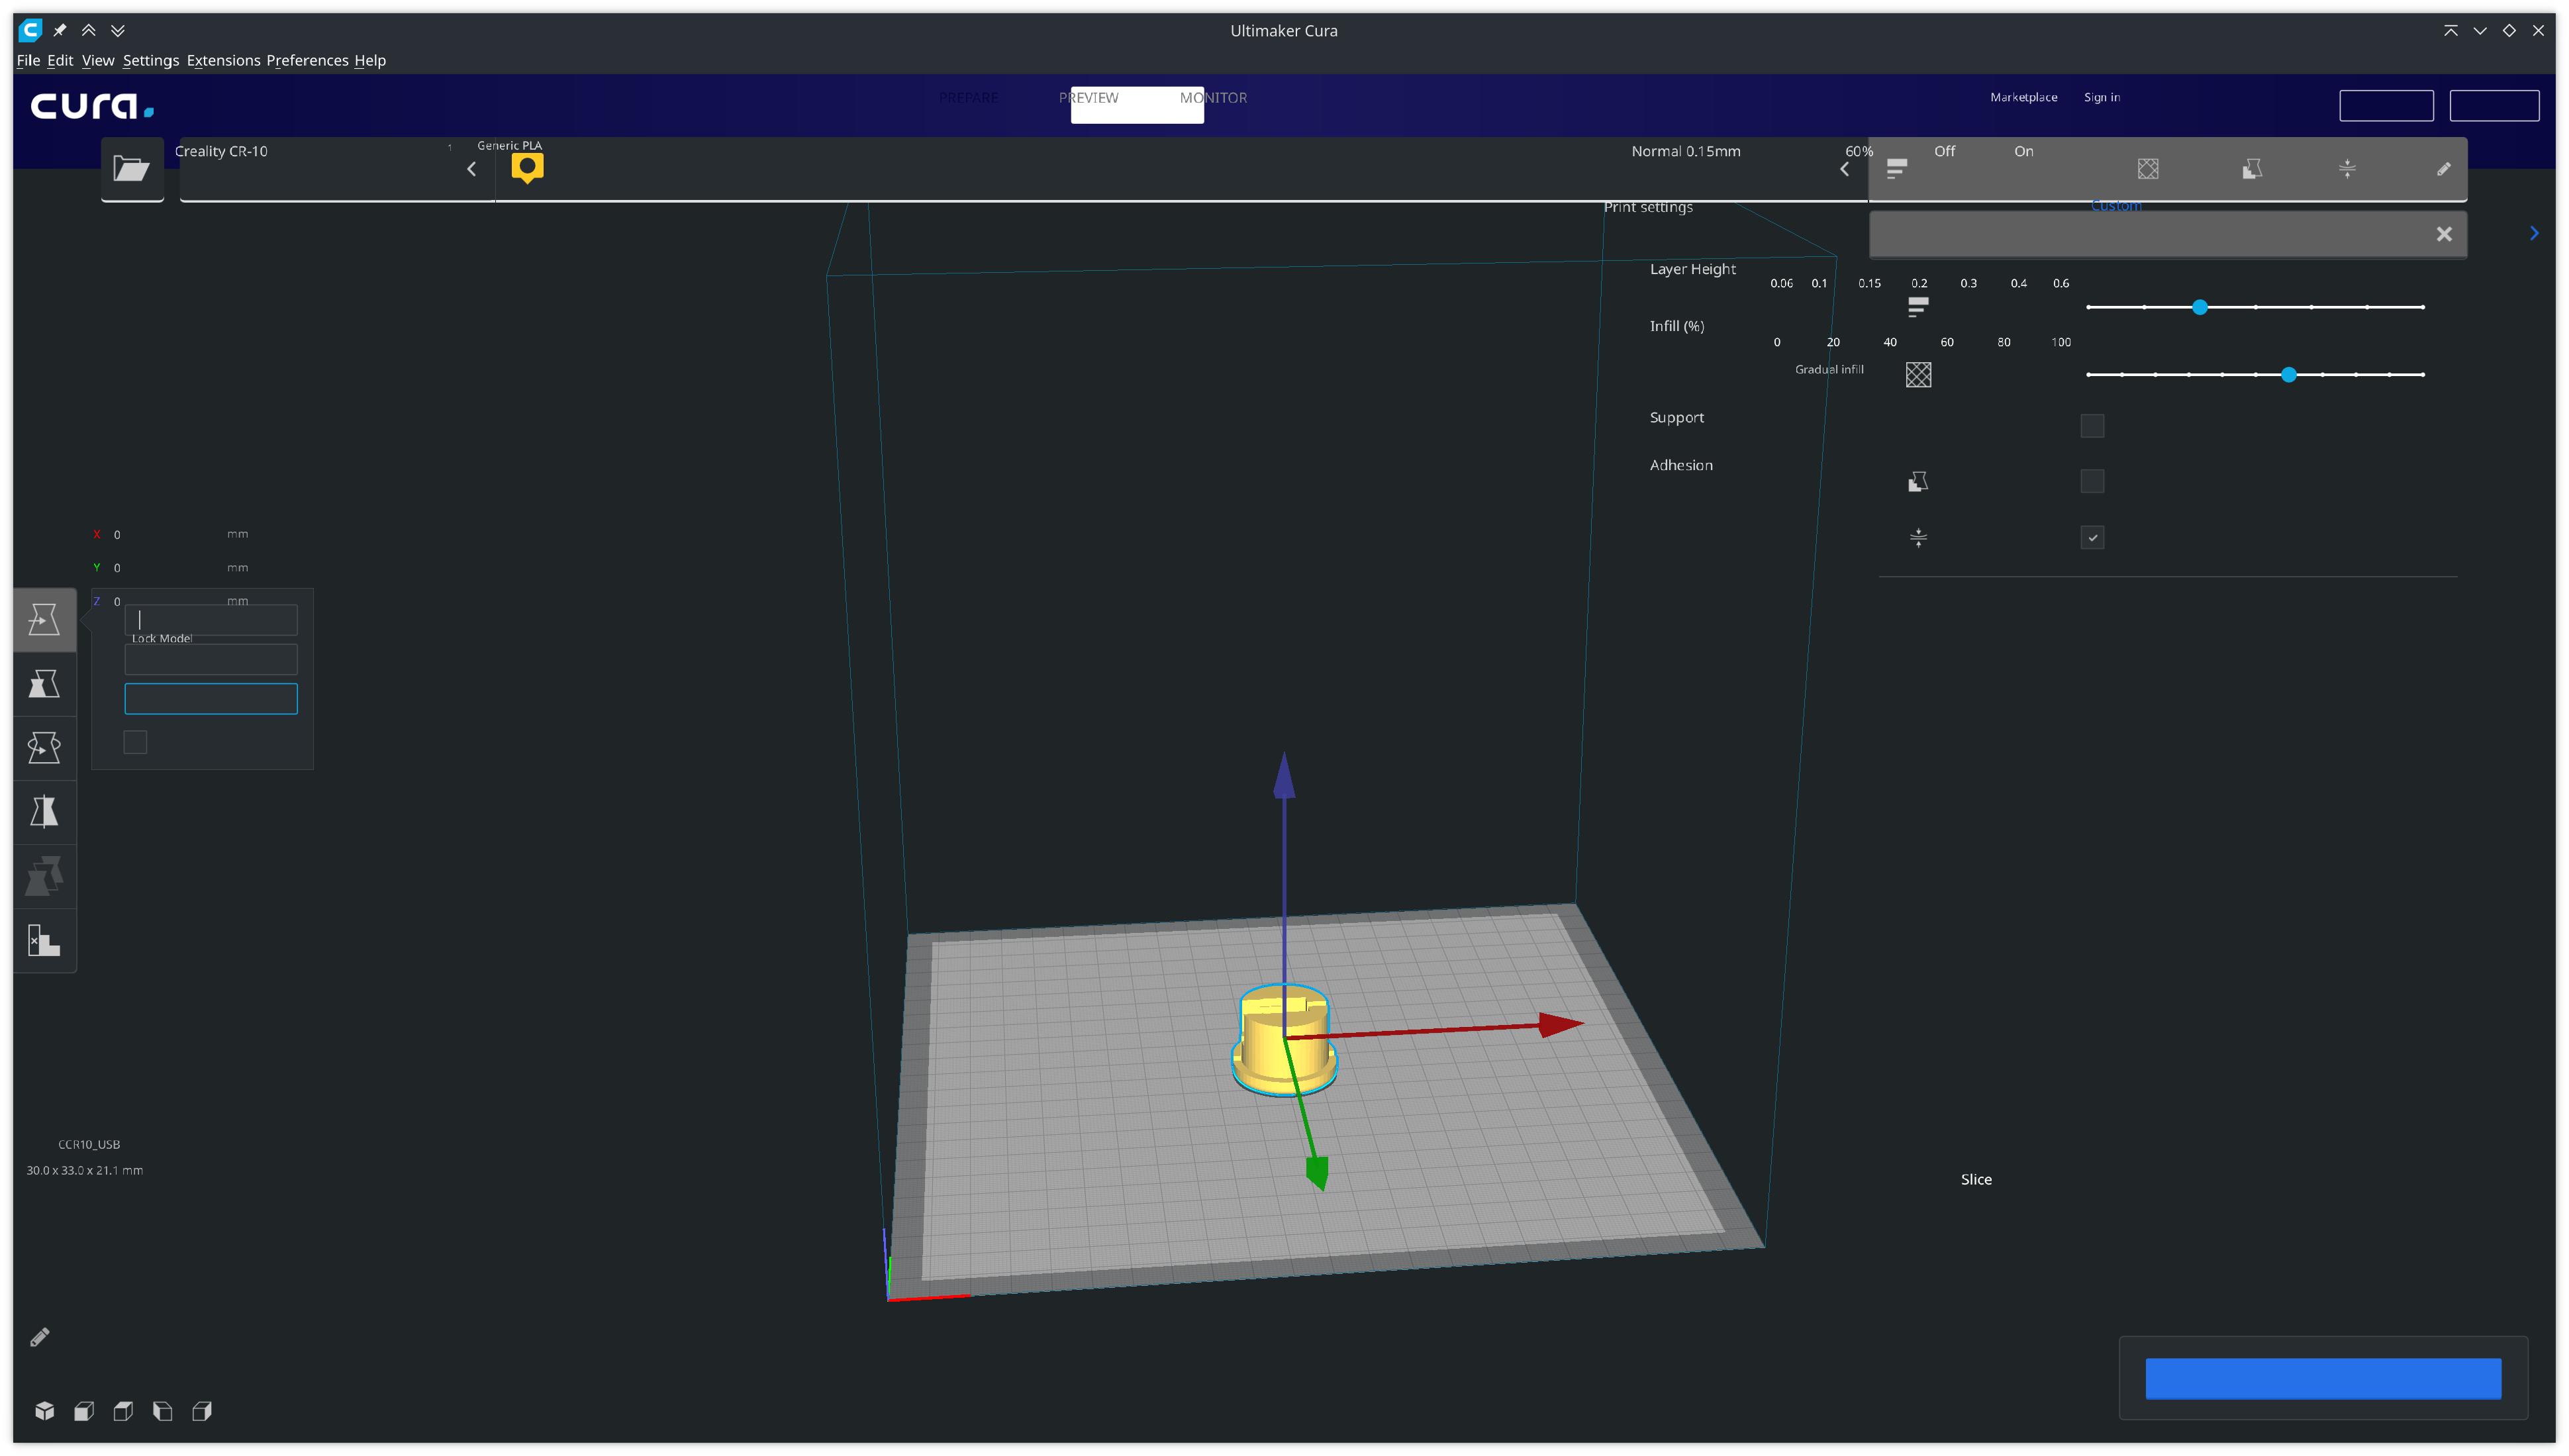Select the Support Blocker tool

pyautogui.click(x=44, y=940)
